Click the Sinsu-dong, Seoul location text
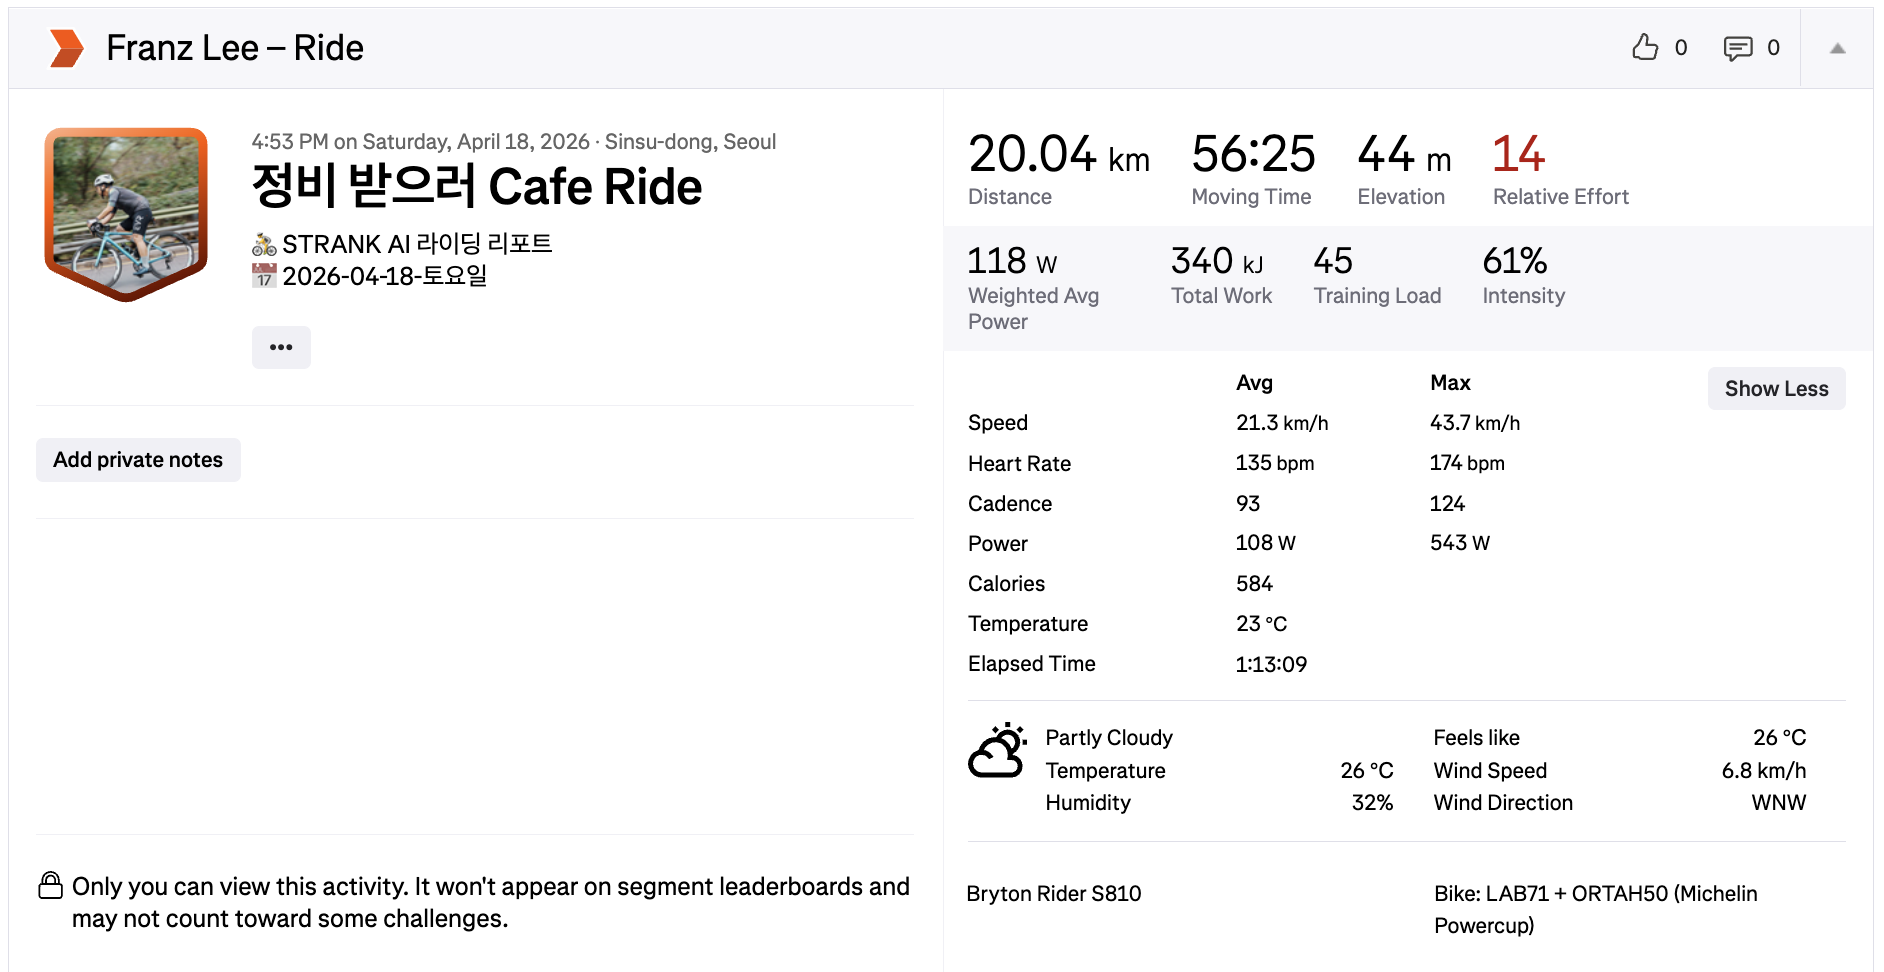 (x=690, y=142)
